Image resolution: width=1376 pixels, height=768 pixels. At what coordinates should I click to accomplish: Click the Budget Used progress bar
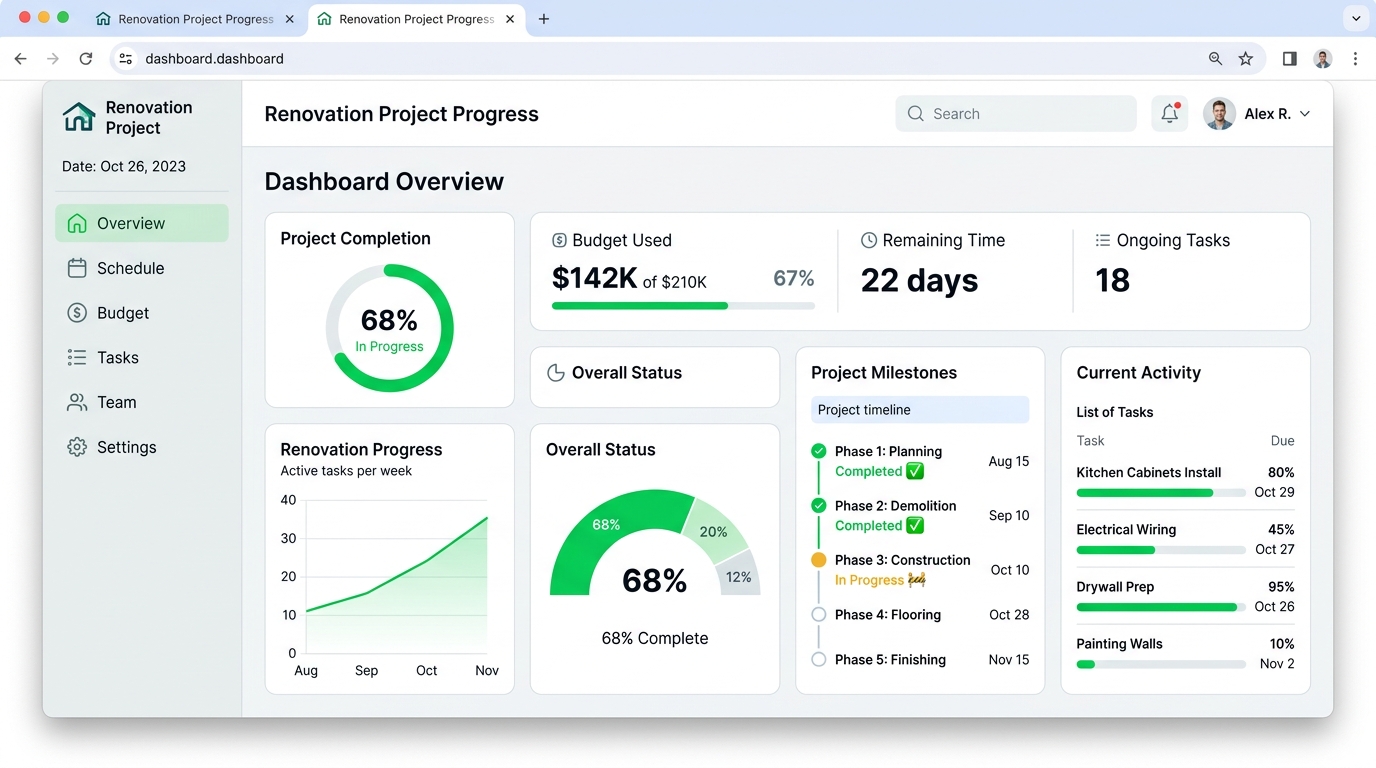coord(683,306)
